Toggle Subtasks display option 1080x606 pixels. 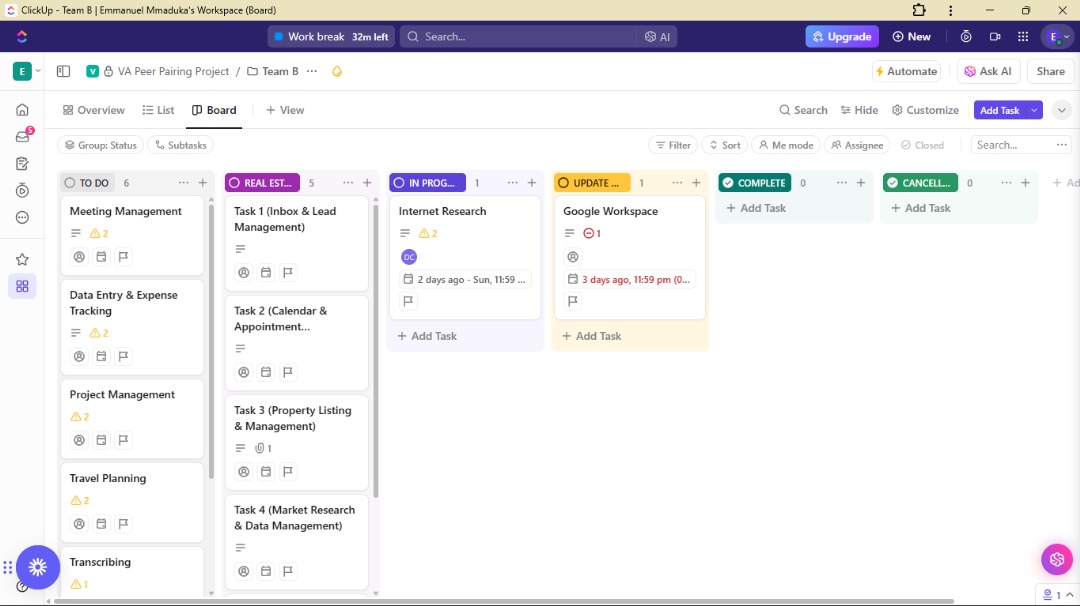(180, 145)
